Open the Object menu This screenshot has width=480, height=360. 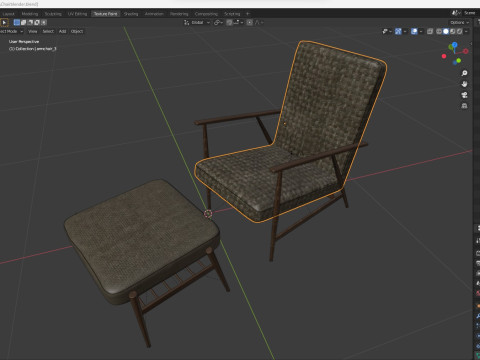click(x=77, y=31)
